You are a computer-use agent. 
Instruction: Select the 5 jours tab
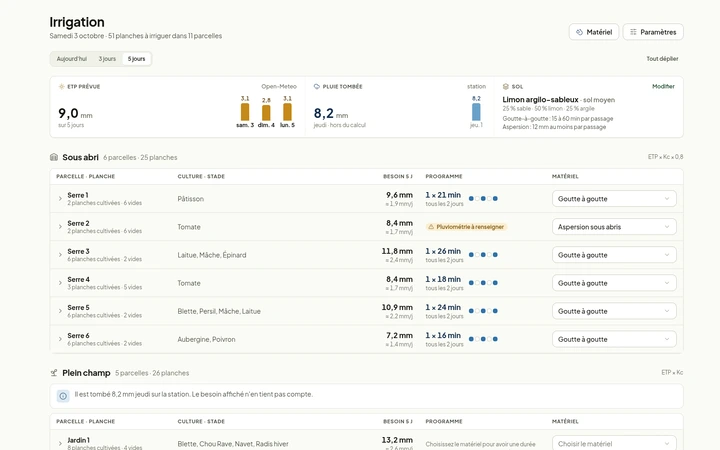click(136, 59)
